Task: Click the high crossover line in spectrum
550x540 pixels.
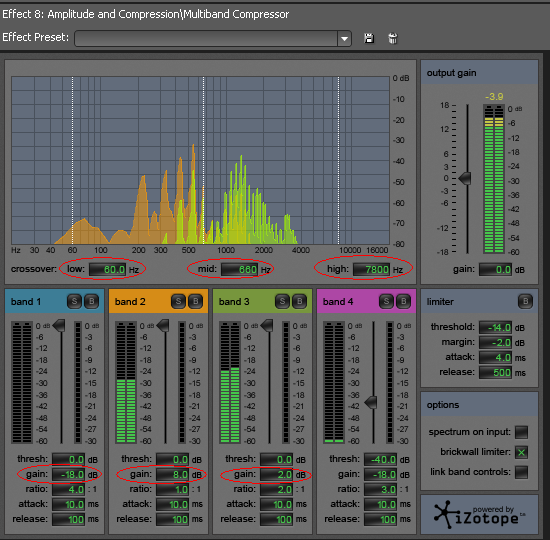Action: (338, 160)
